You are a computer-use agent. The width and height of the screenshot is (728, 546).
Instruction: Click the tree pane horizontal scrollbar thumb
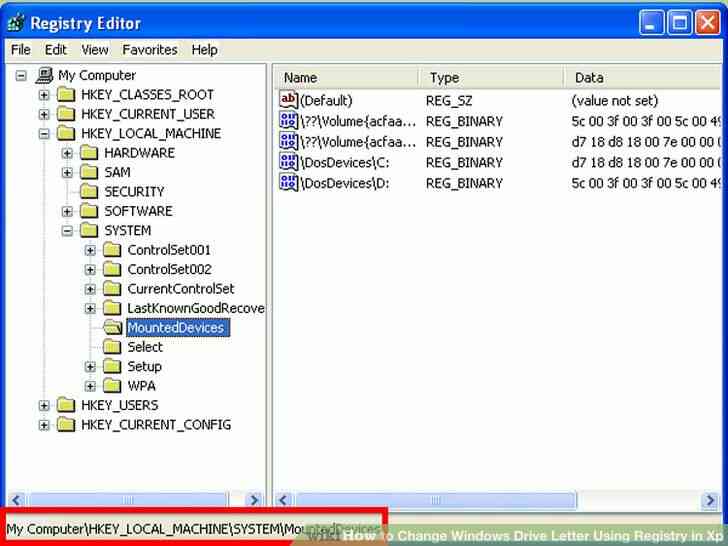pos(128,500)
